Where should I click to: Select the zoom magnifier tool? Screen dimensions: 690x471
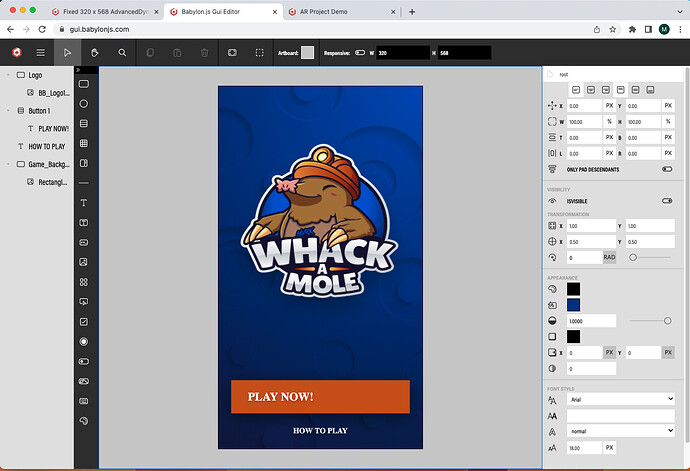122,53
